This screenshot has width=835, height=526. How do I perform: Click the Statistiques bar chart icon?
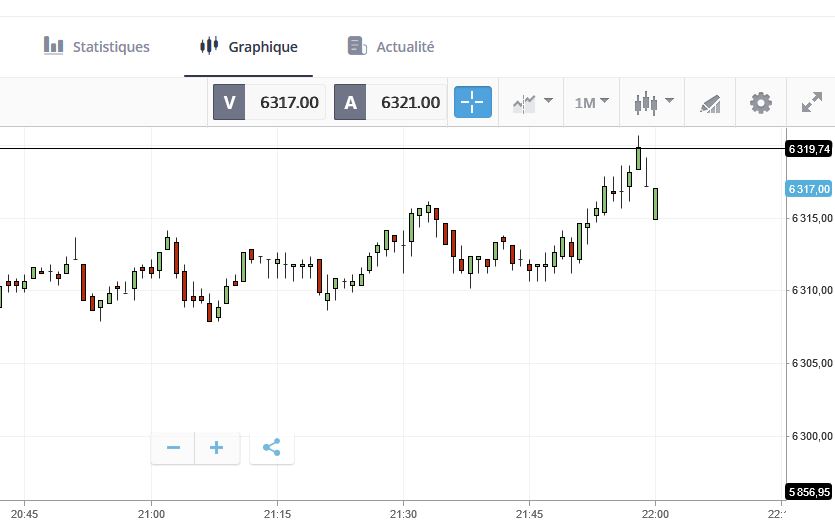click(54, 46)
